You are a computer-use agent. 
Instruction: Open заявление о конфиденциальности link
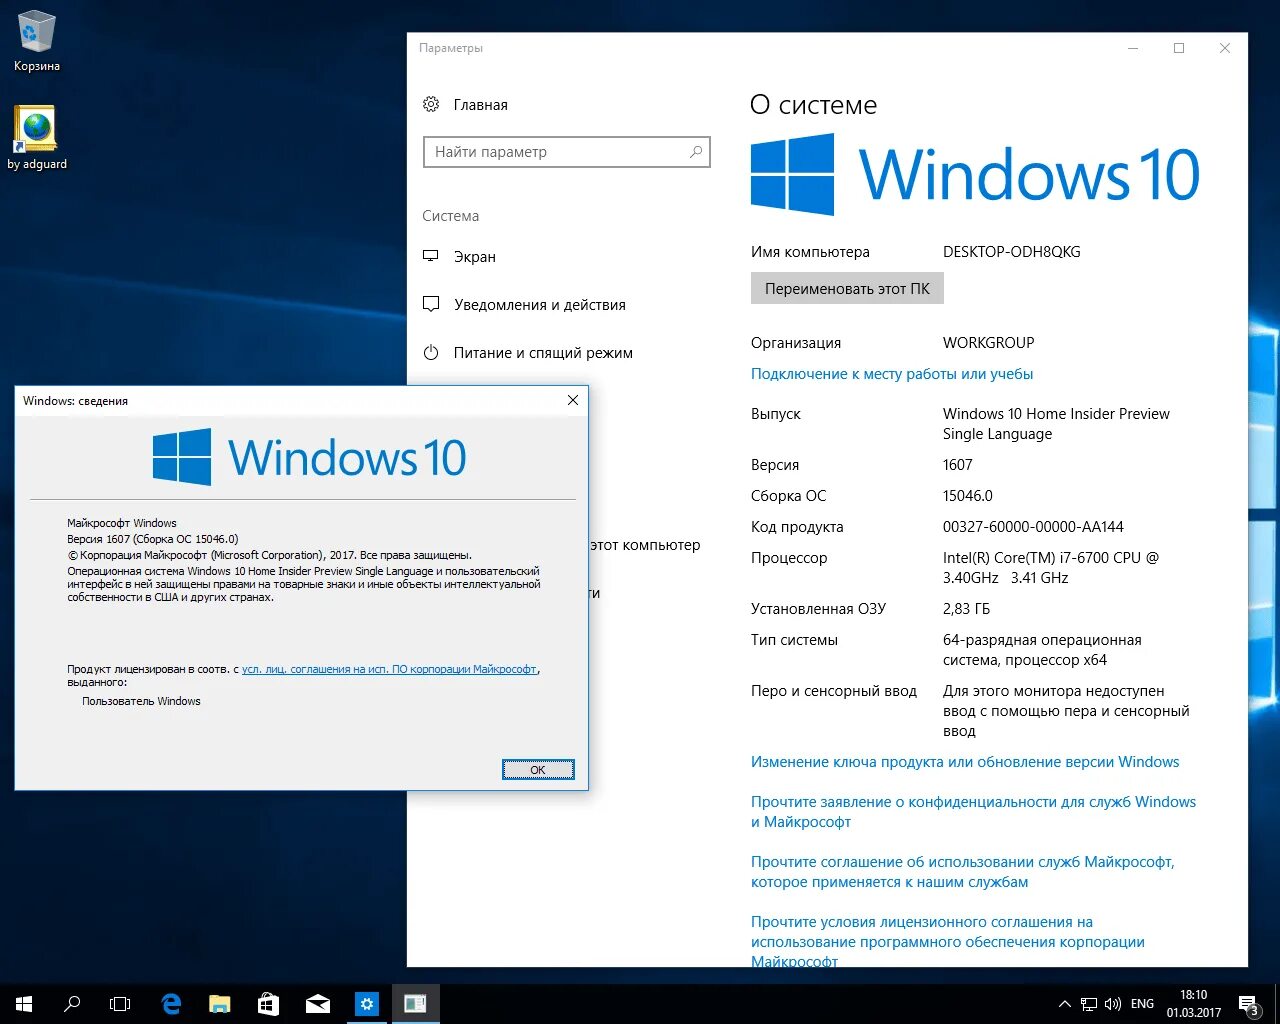[x=973, y=812]
